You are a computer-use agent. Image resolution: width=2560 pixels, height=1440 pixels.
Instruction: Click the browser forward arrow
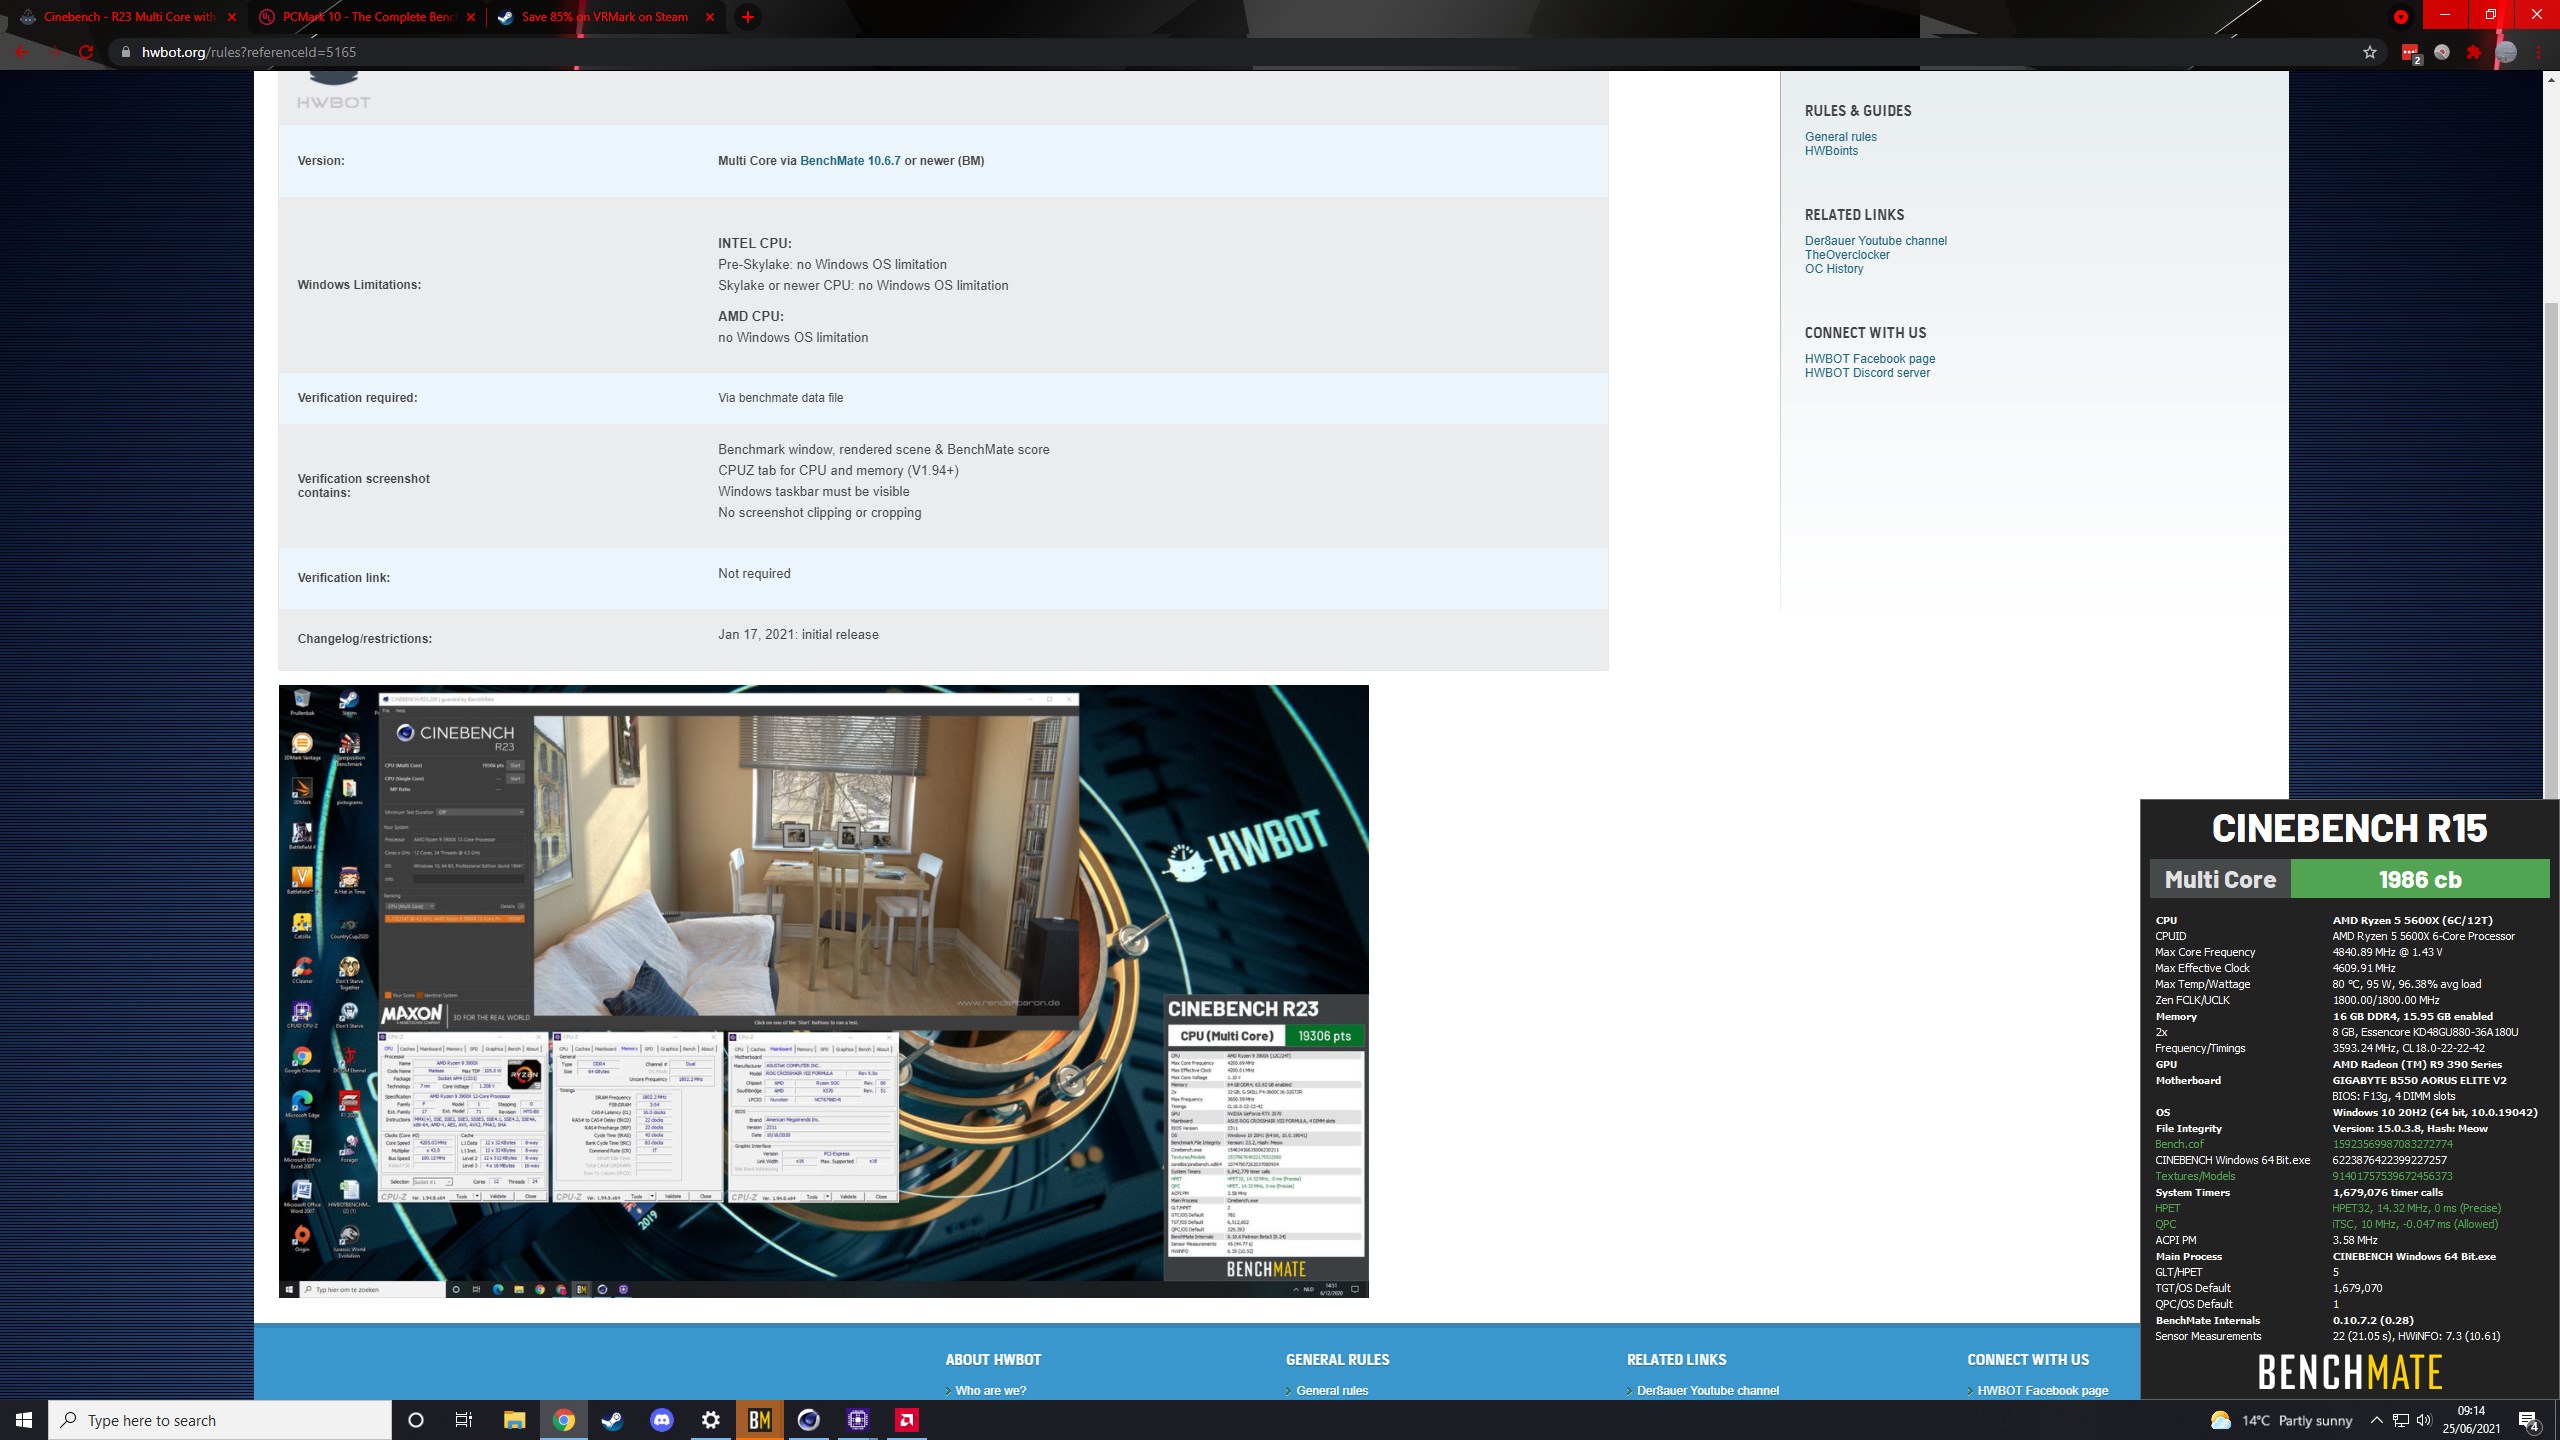(x=54, y=52)
